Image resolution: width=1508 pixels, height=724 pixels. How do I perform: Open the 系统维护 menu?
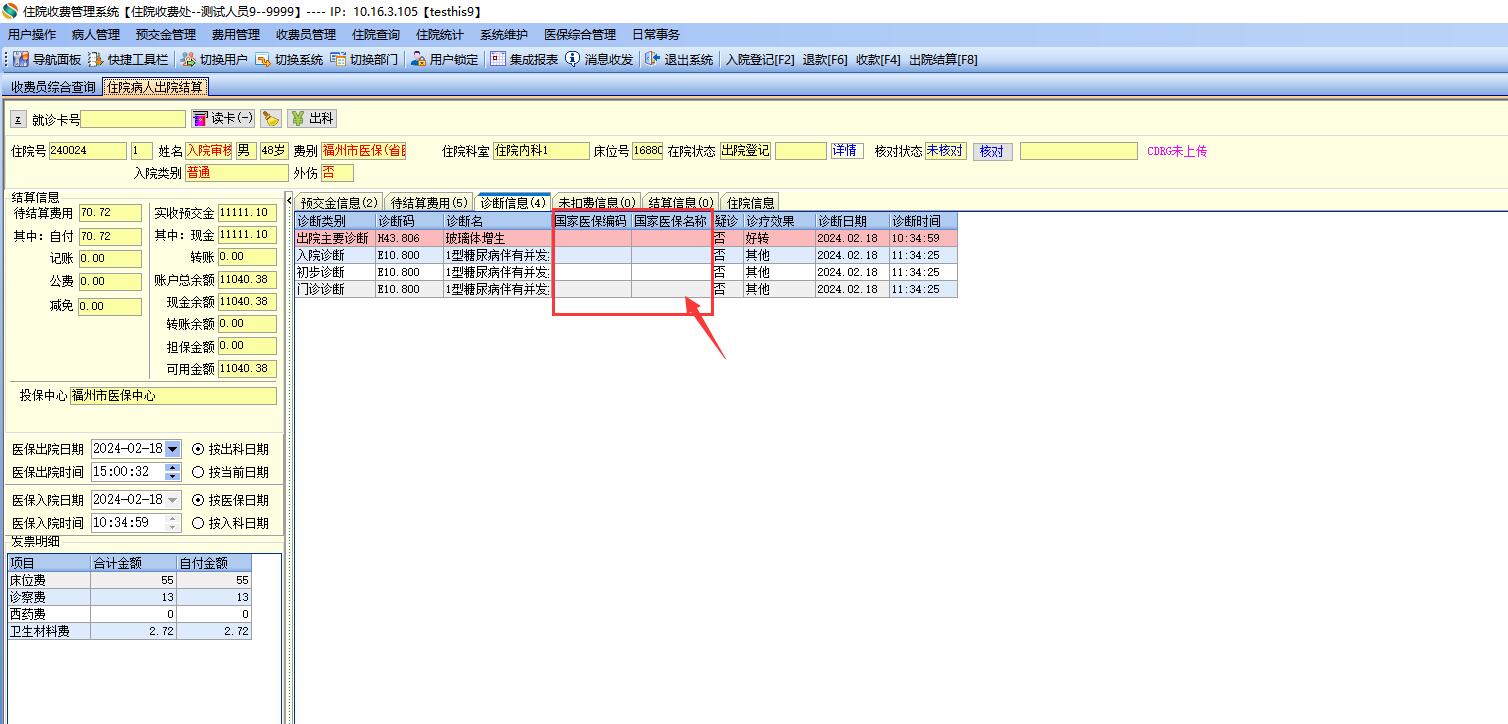tap(504, 35)
